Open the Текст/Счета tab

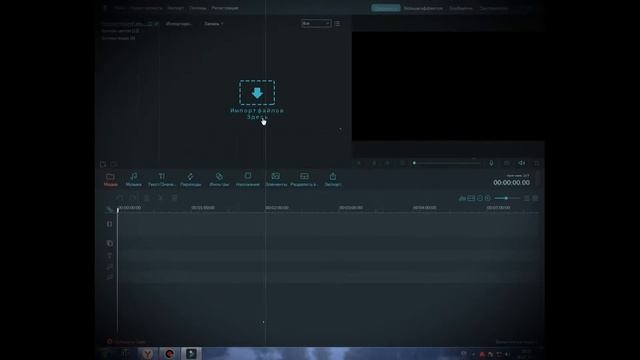[x=162, y=180]
